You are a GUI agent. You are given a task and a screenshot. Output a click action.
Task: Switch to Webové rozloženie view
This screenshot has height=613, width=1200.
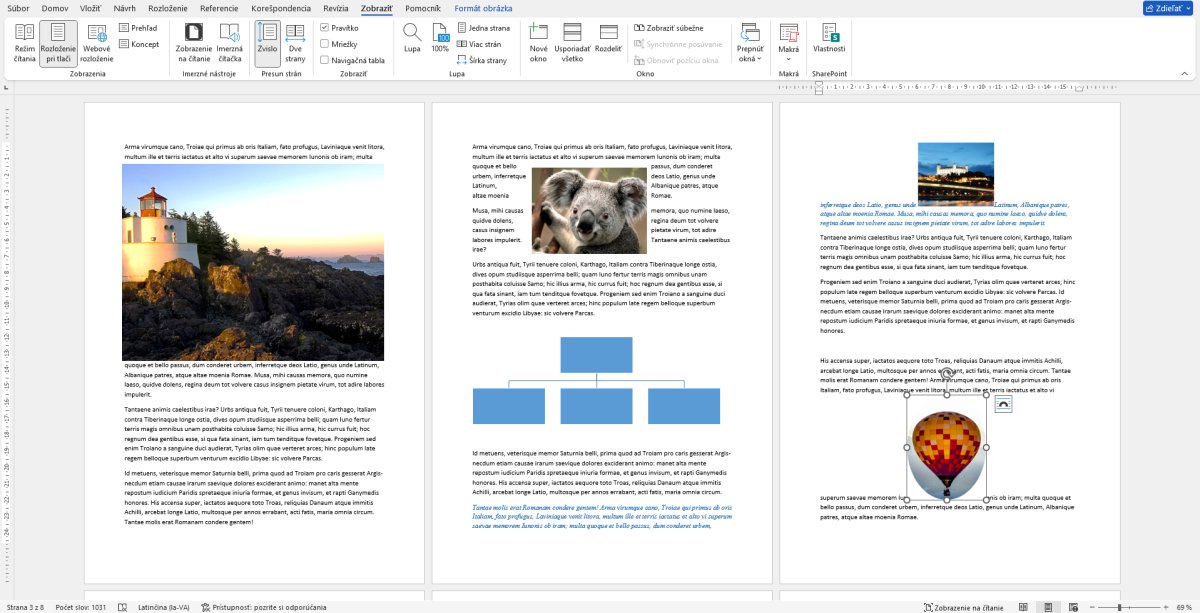(x=97, y=42)
